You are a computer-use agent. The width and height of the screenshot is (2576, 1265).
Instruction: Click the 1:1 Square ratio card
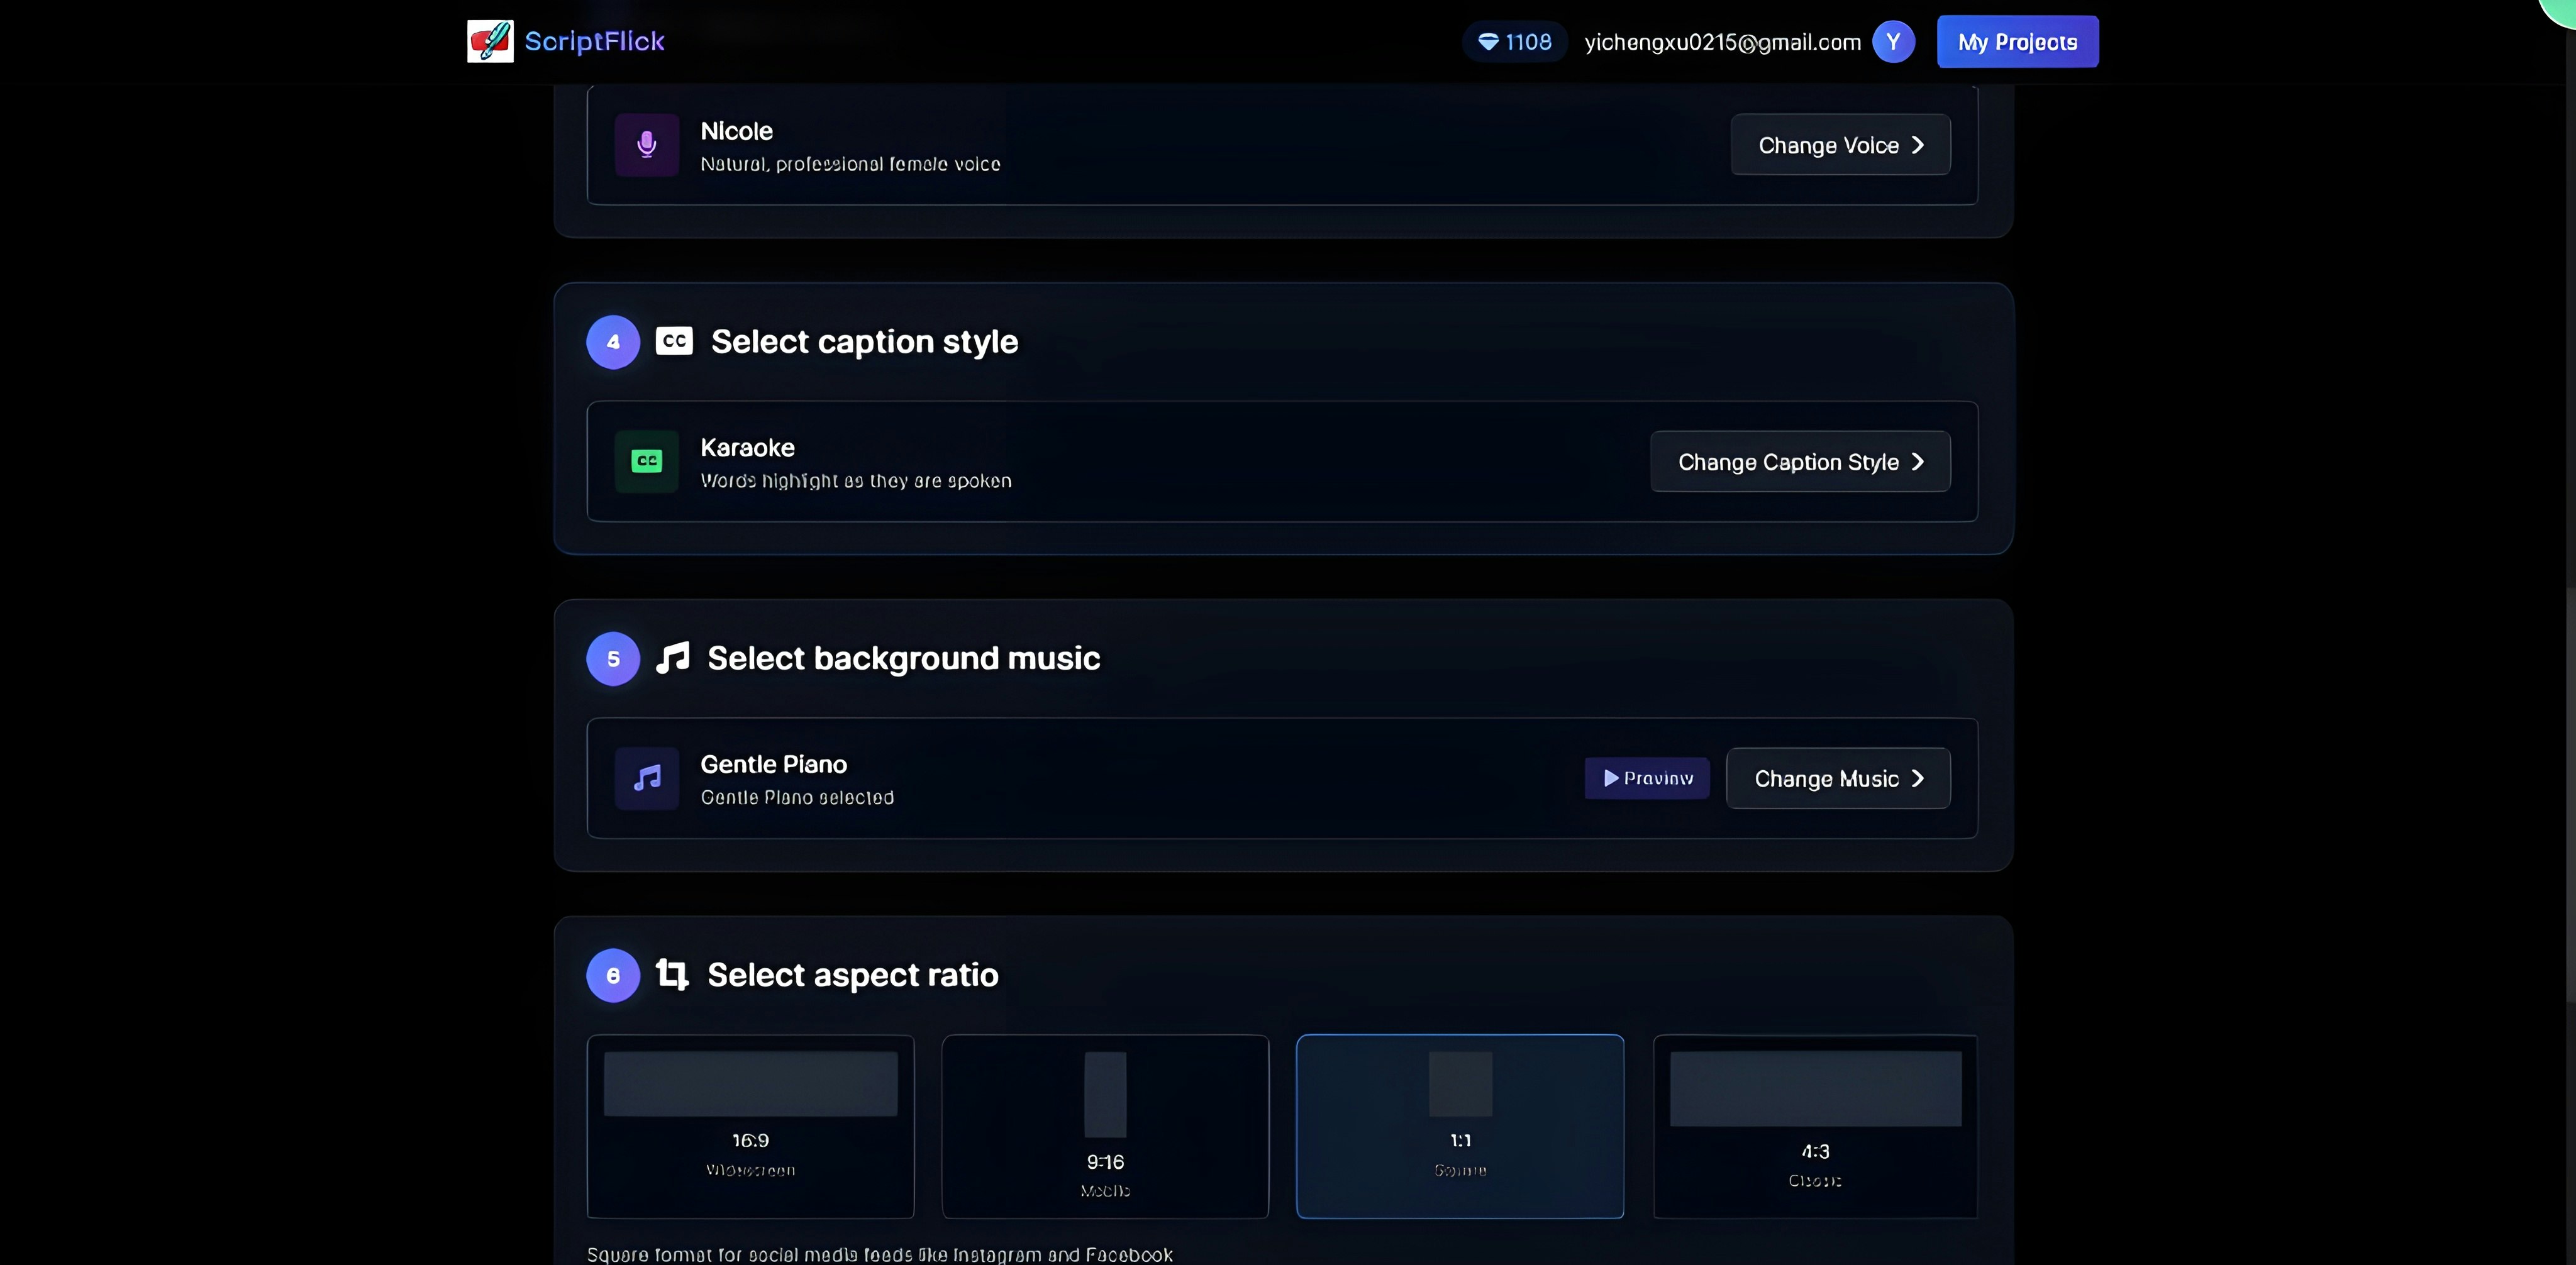click(1460, 1126)
